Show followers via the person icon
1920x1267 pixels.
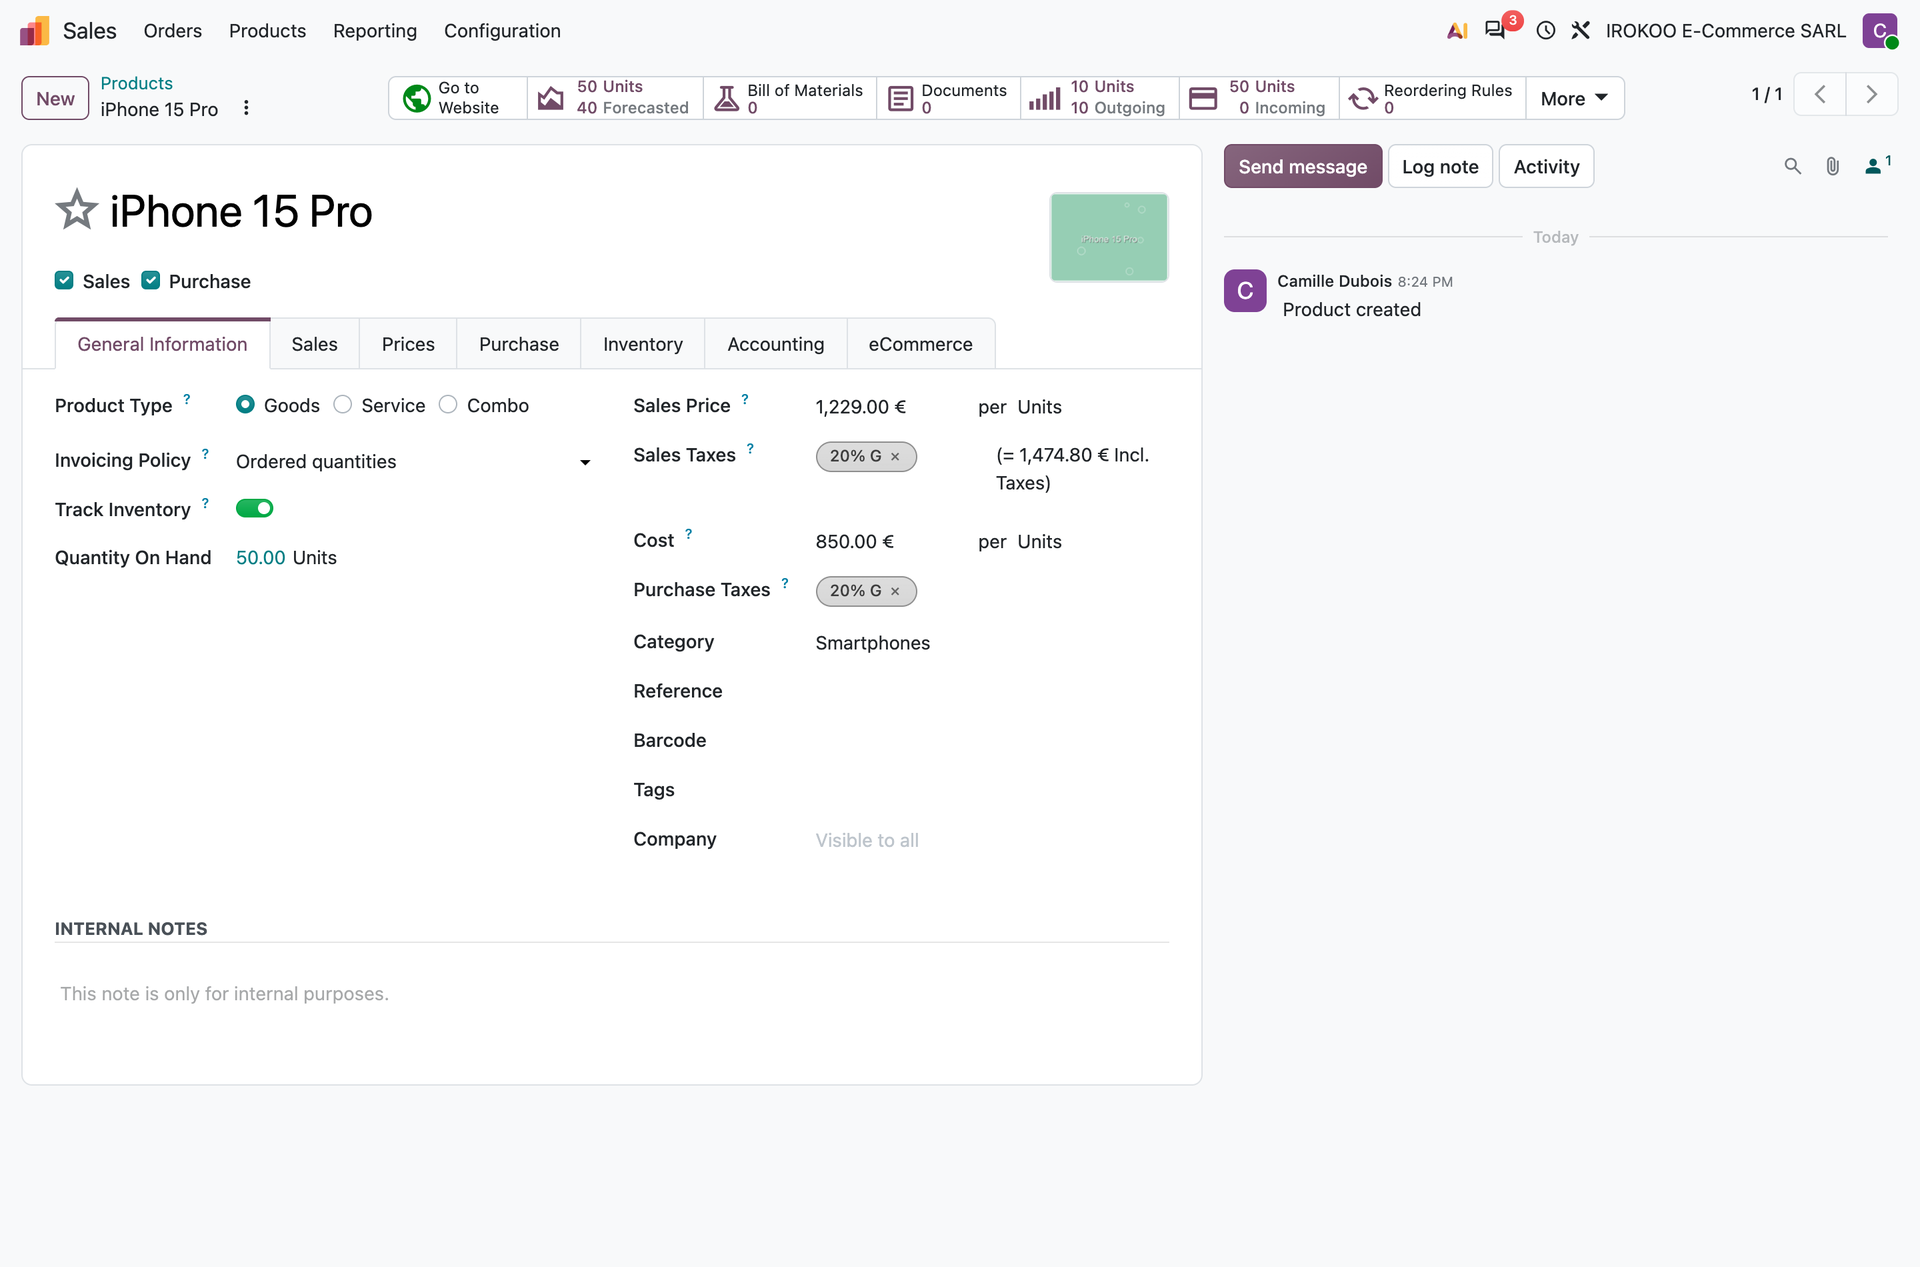[x=1877, y=165]
